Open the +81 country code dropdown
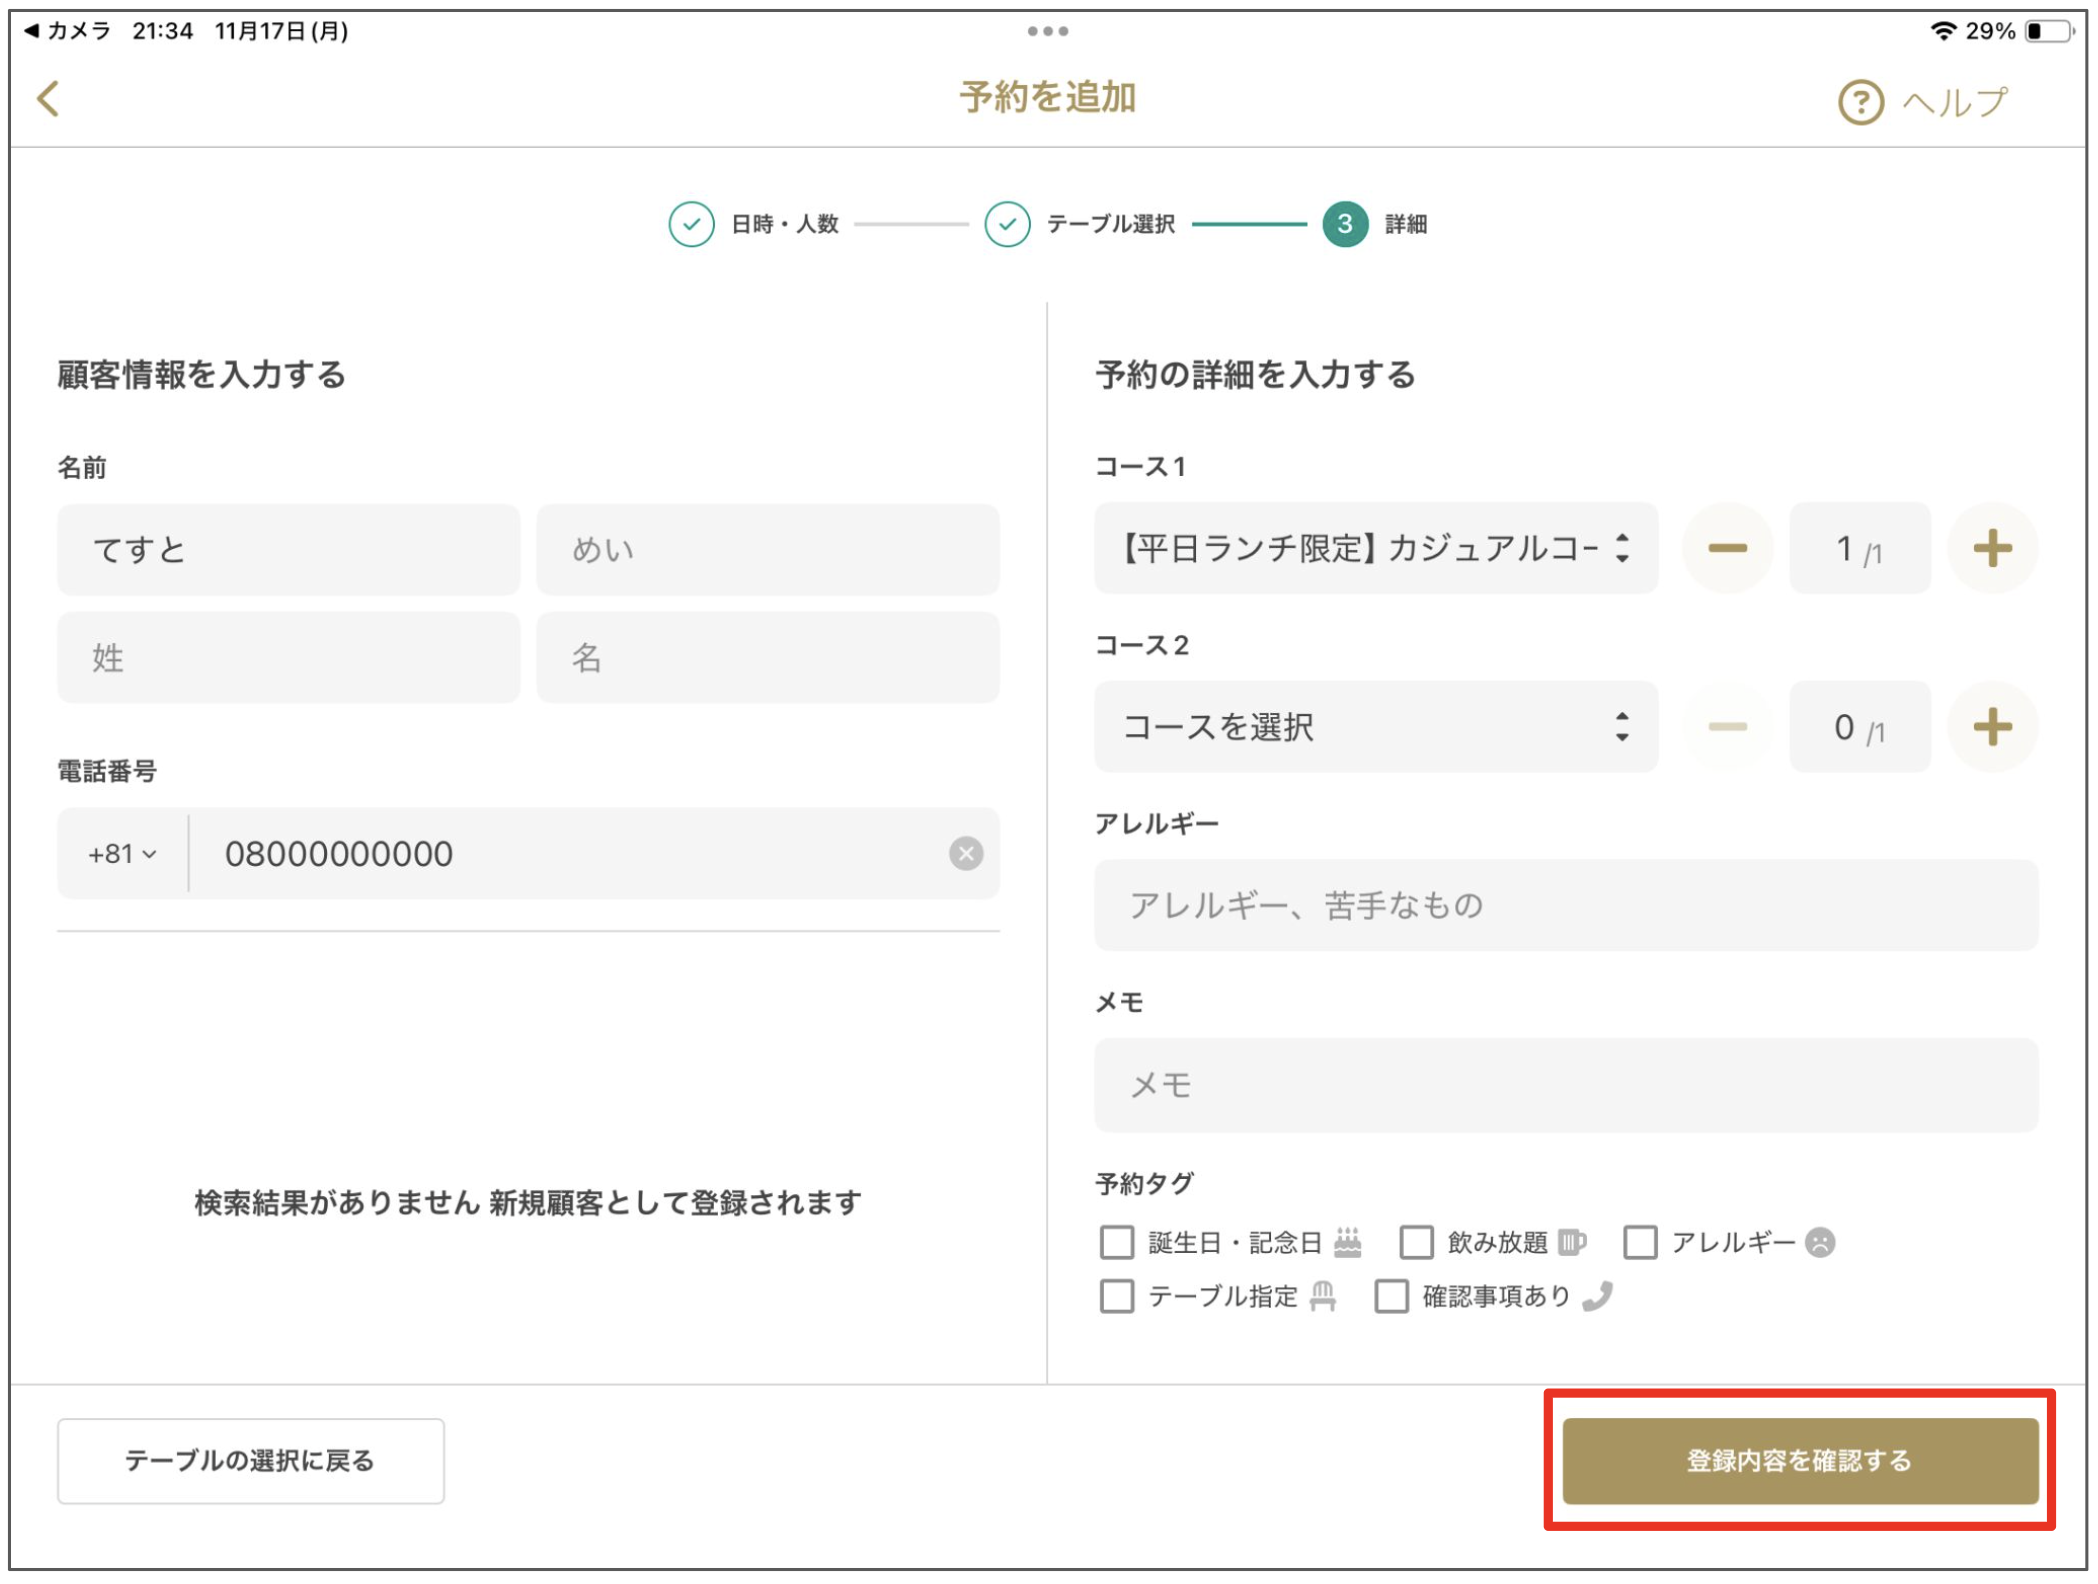The image size is (2098, 1584). (x=122, y=854)
